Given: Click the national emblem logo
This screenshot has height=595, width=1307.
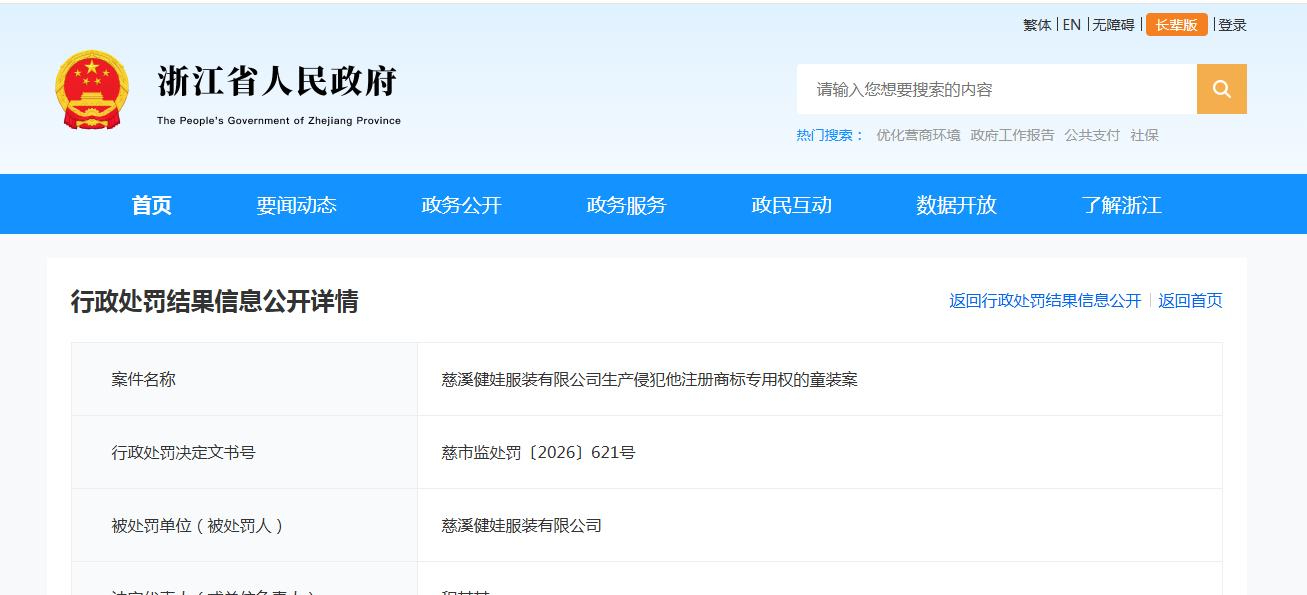Looking at the screenshot, I should pyautogui.click(x=92, y=90).
